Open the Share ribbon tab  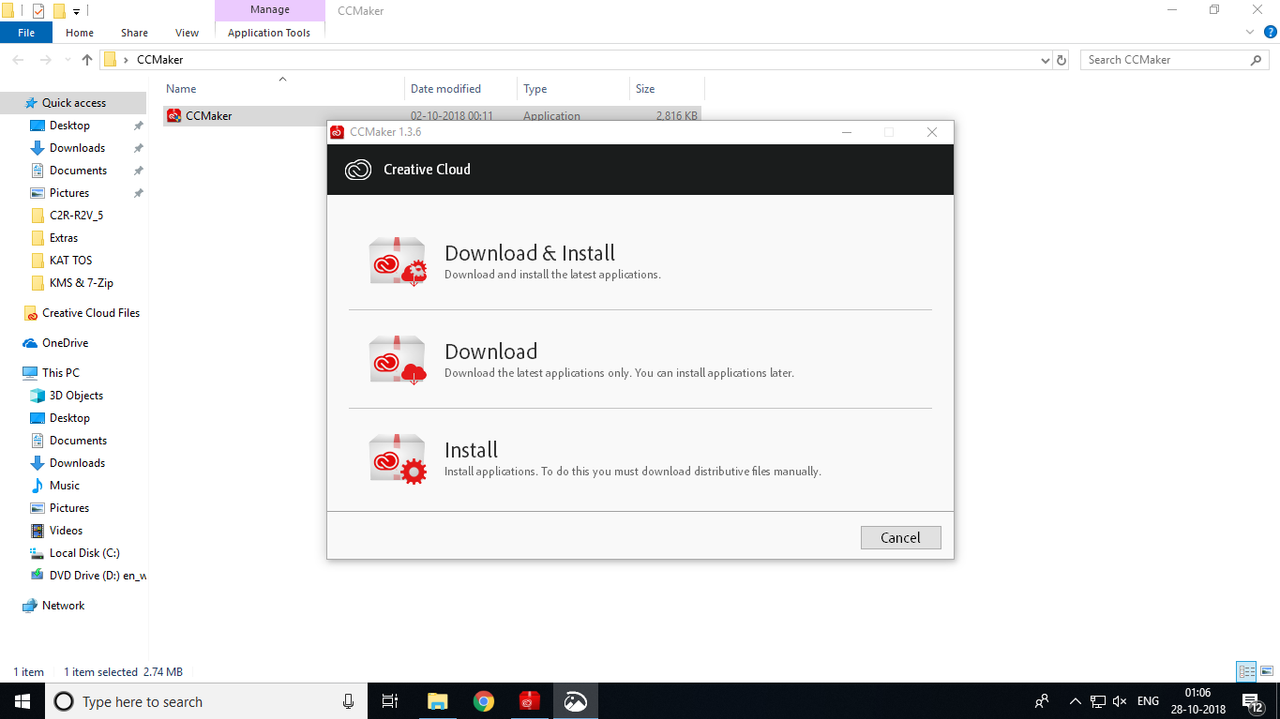point(134,32)
